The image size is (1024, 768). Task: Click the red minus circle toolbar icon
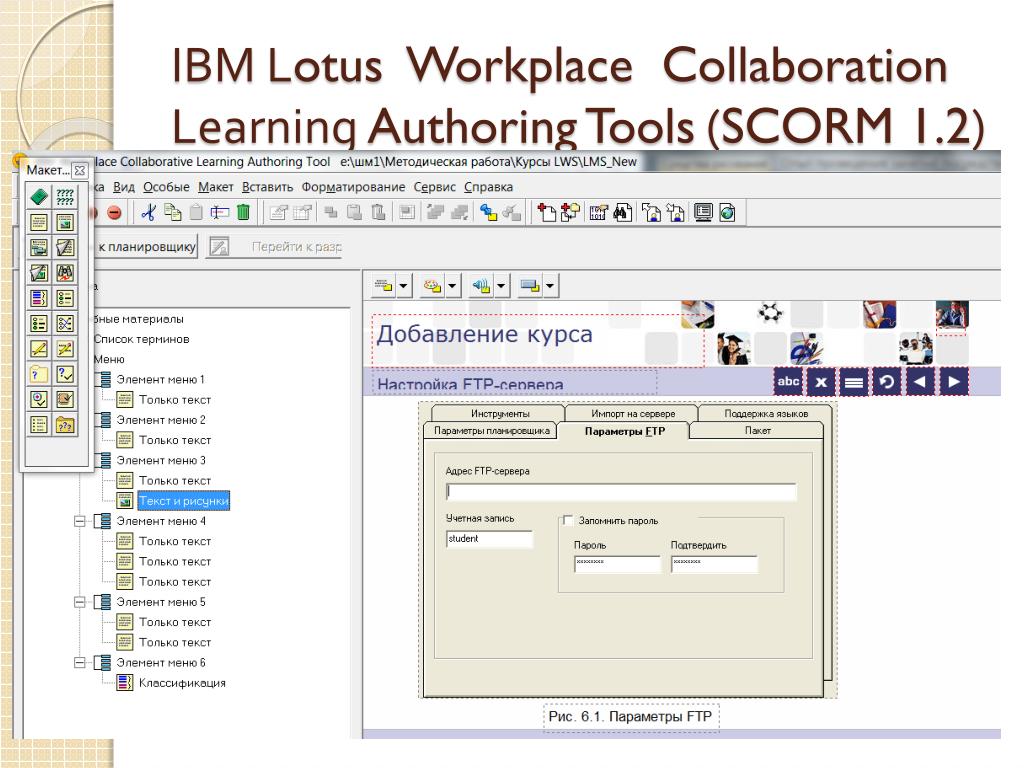click(114, 212)
